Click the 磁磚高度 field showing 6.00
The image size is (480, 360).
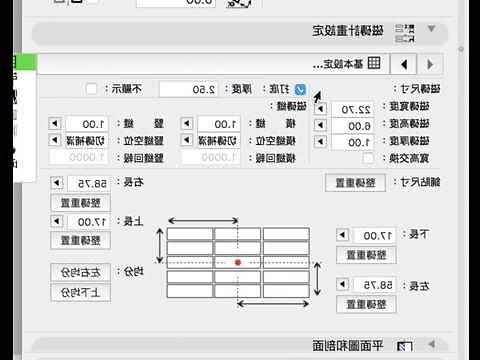(x=352, y=126)
